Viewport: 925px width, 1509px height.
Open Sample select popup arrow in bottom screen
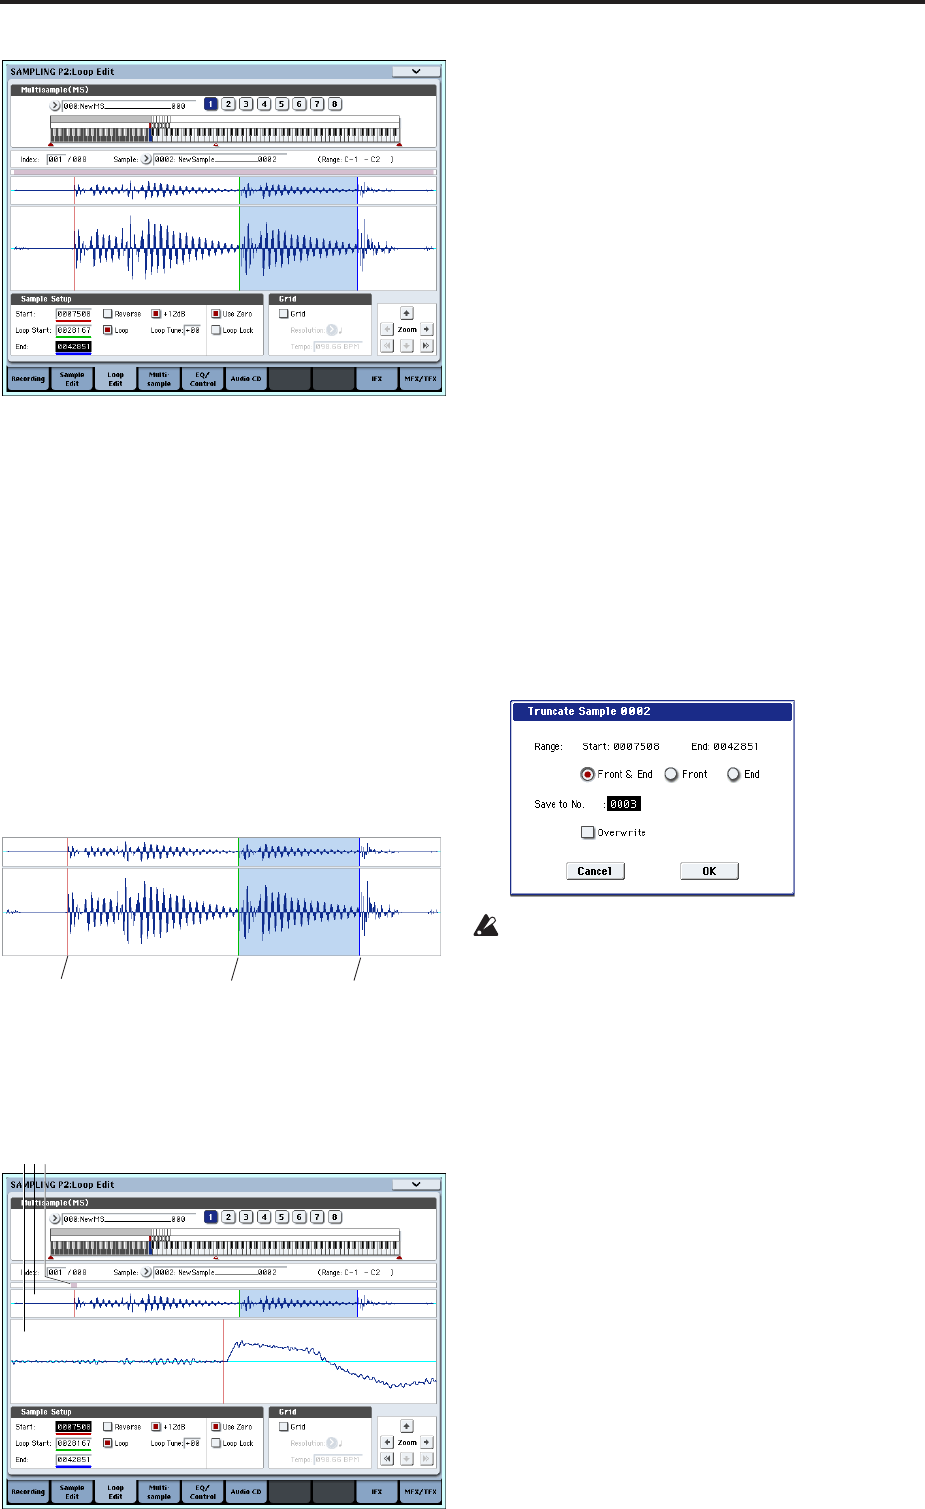(146, 1273)
